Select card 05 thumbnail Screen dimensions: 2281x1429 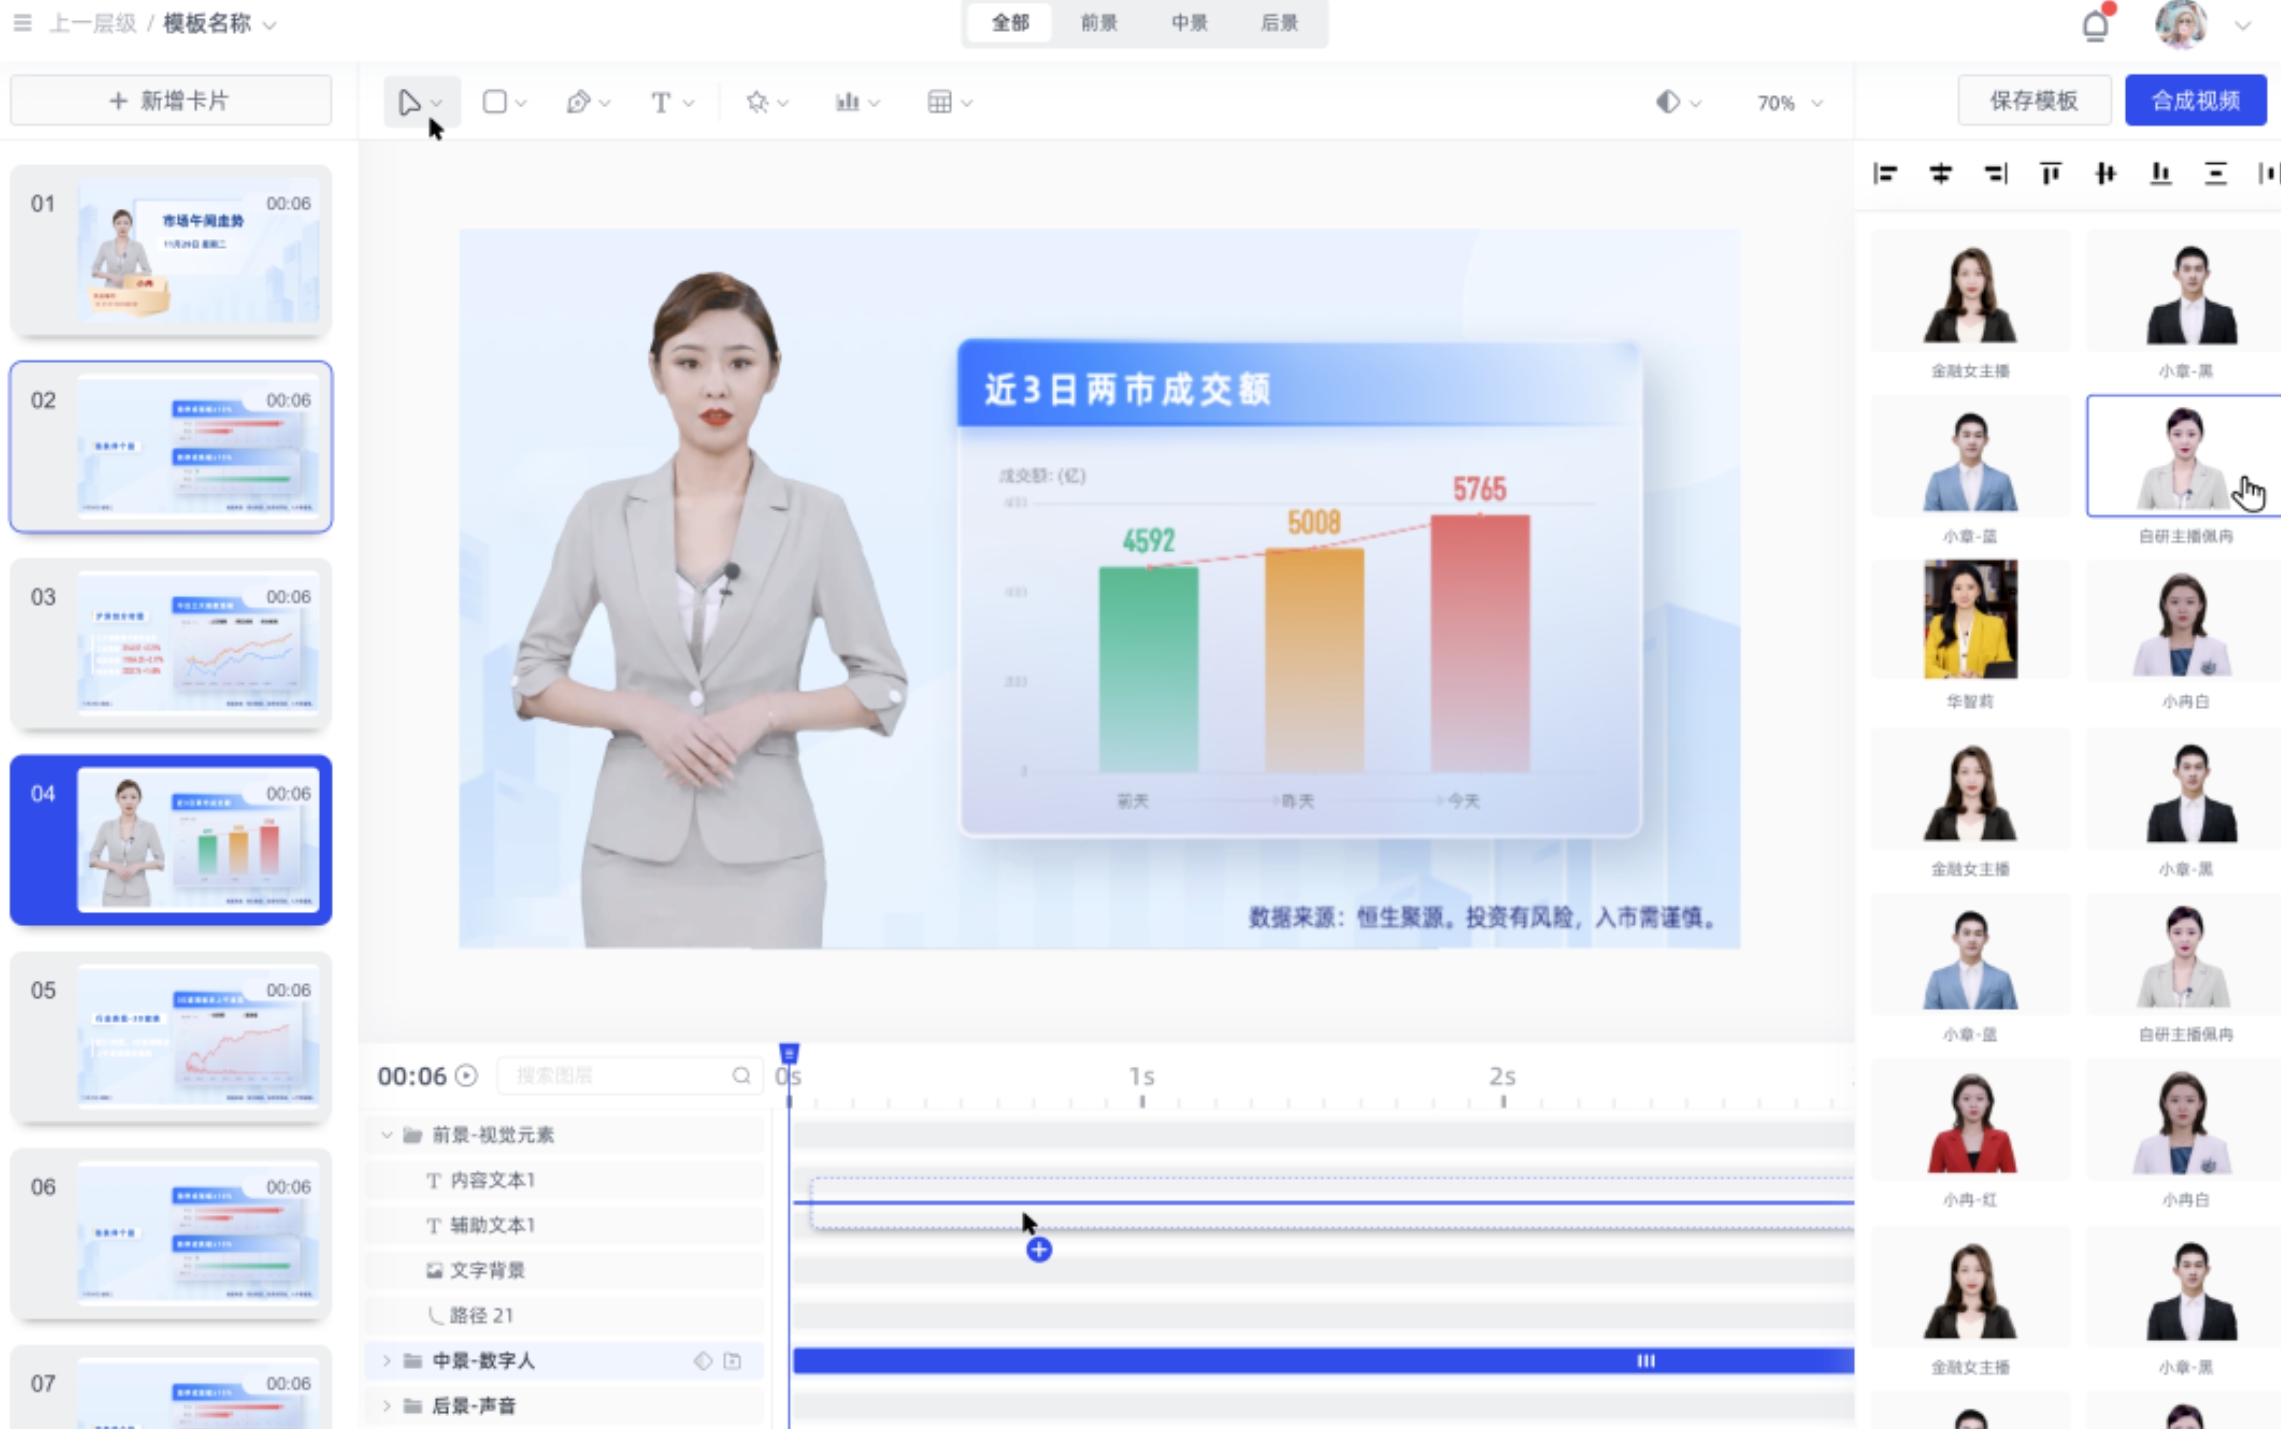pyautogui.click(x=171, y=1037)
